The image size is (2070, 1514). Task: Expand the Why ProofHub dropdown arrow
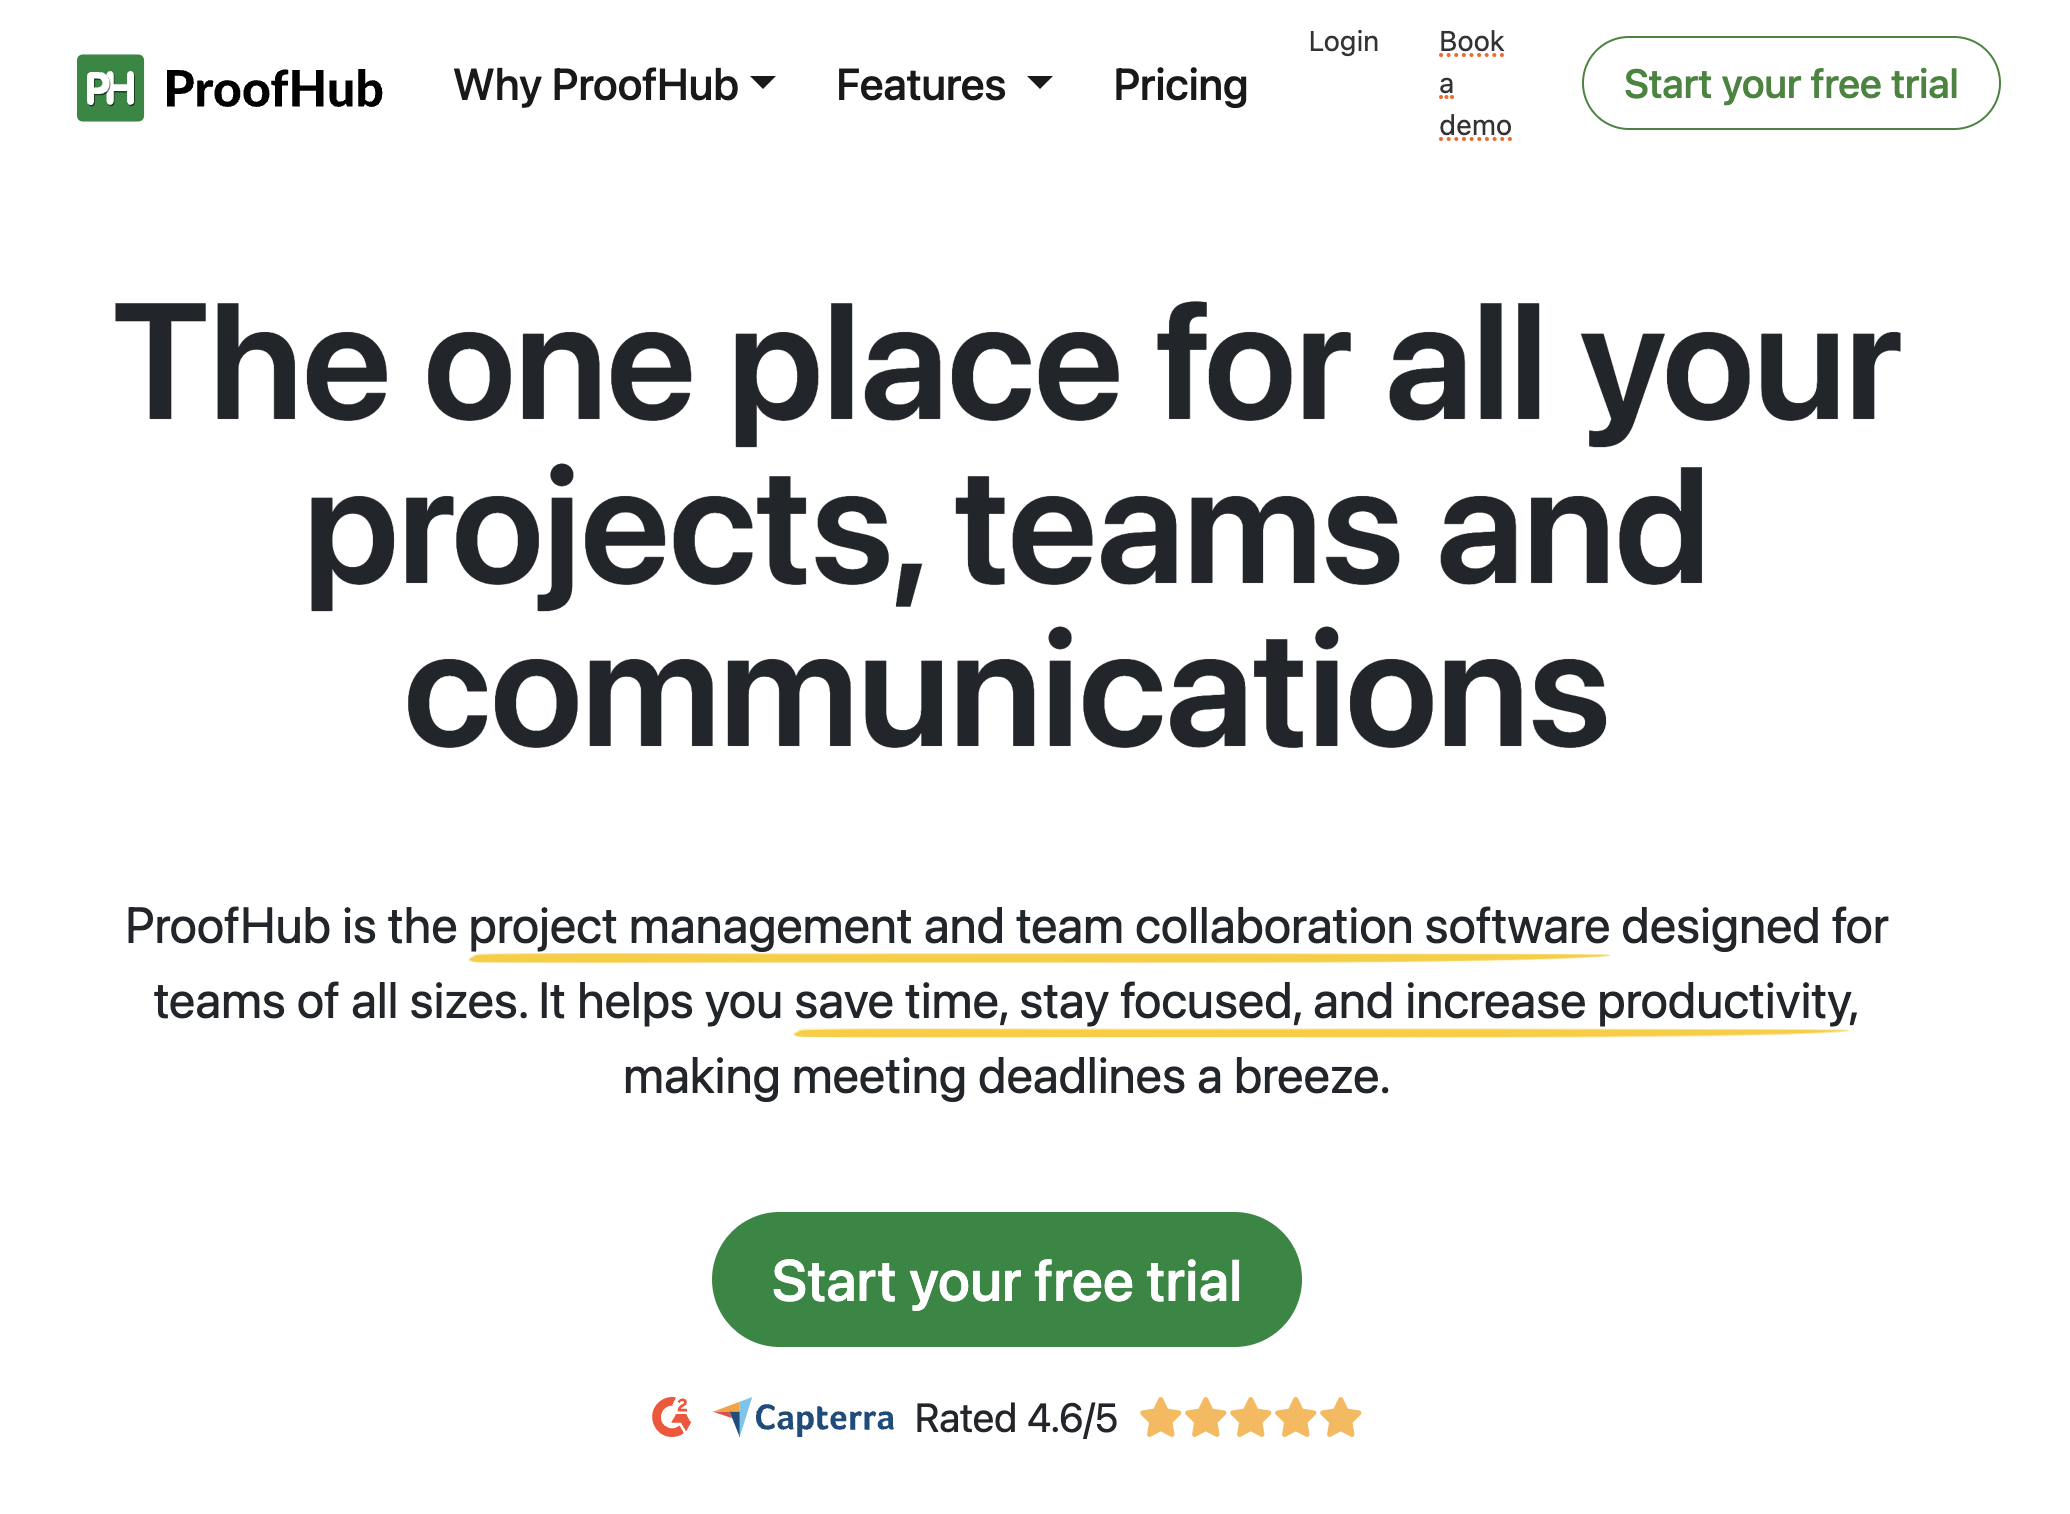pyautogui.click(x=763, y=83)
